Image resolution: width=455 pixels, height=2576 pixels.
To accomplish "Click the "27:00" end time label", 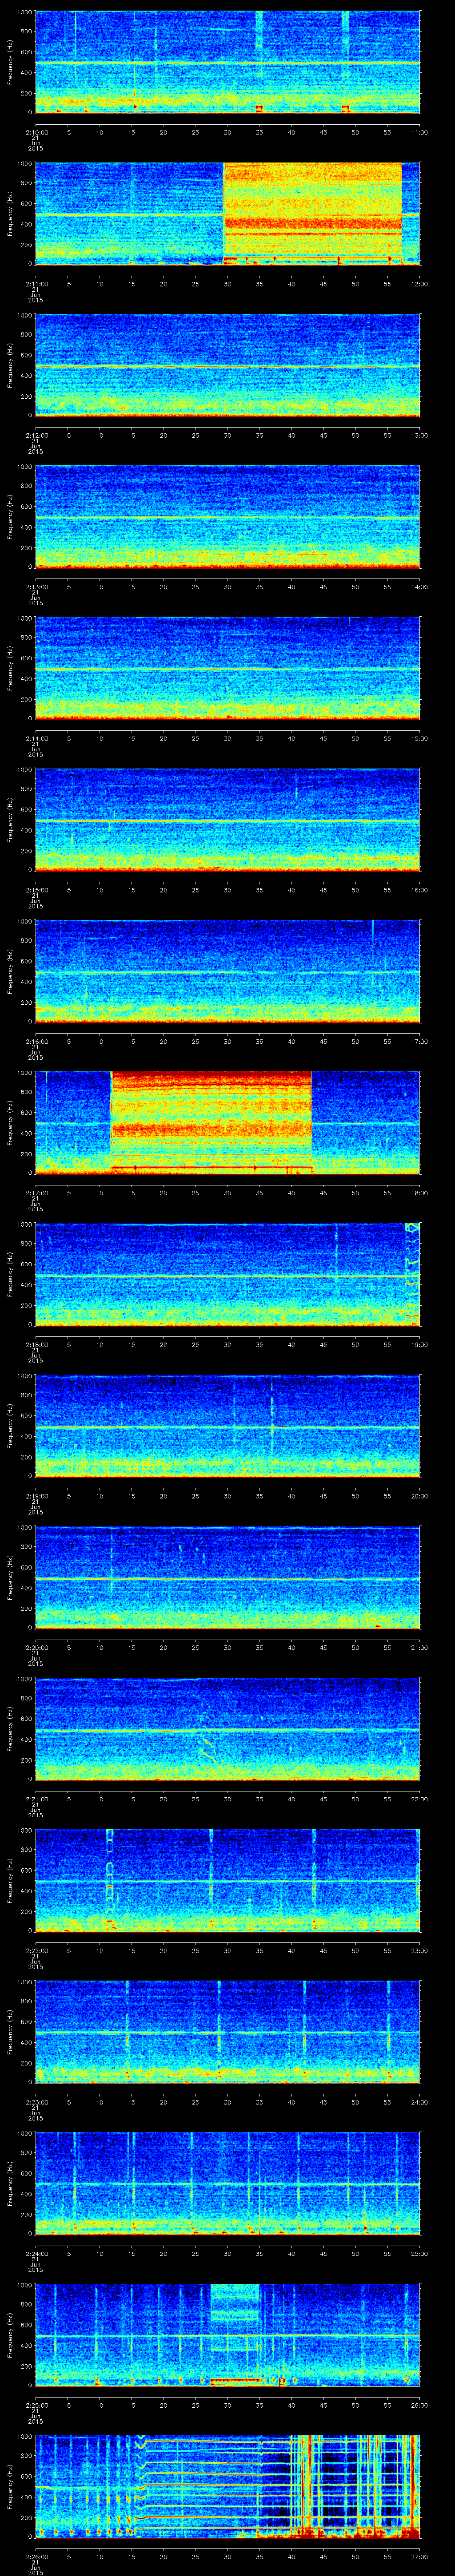I will tap(420, 2556).
